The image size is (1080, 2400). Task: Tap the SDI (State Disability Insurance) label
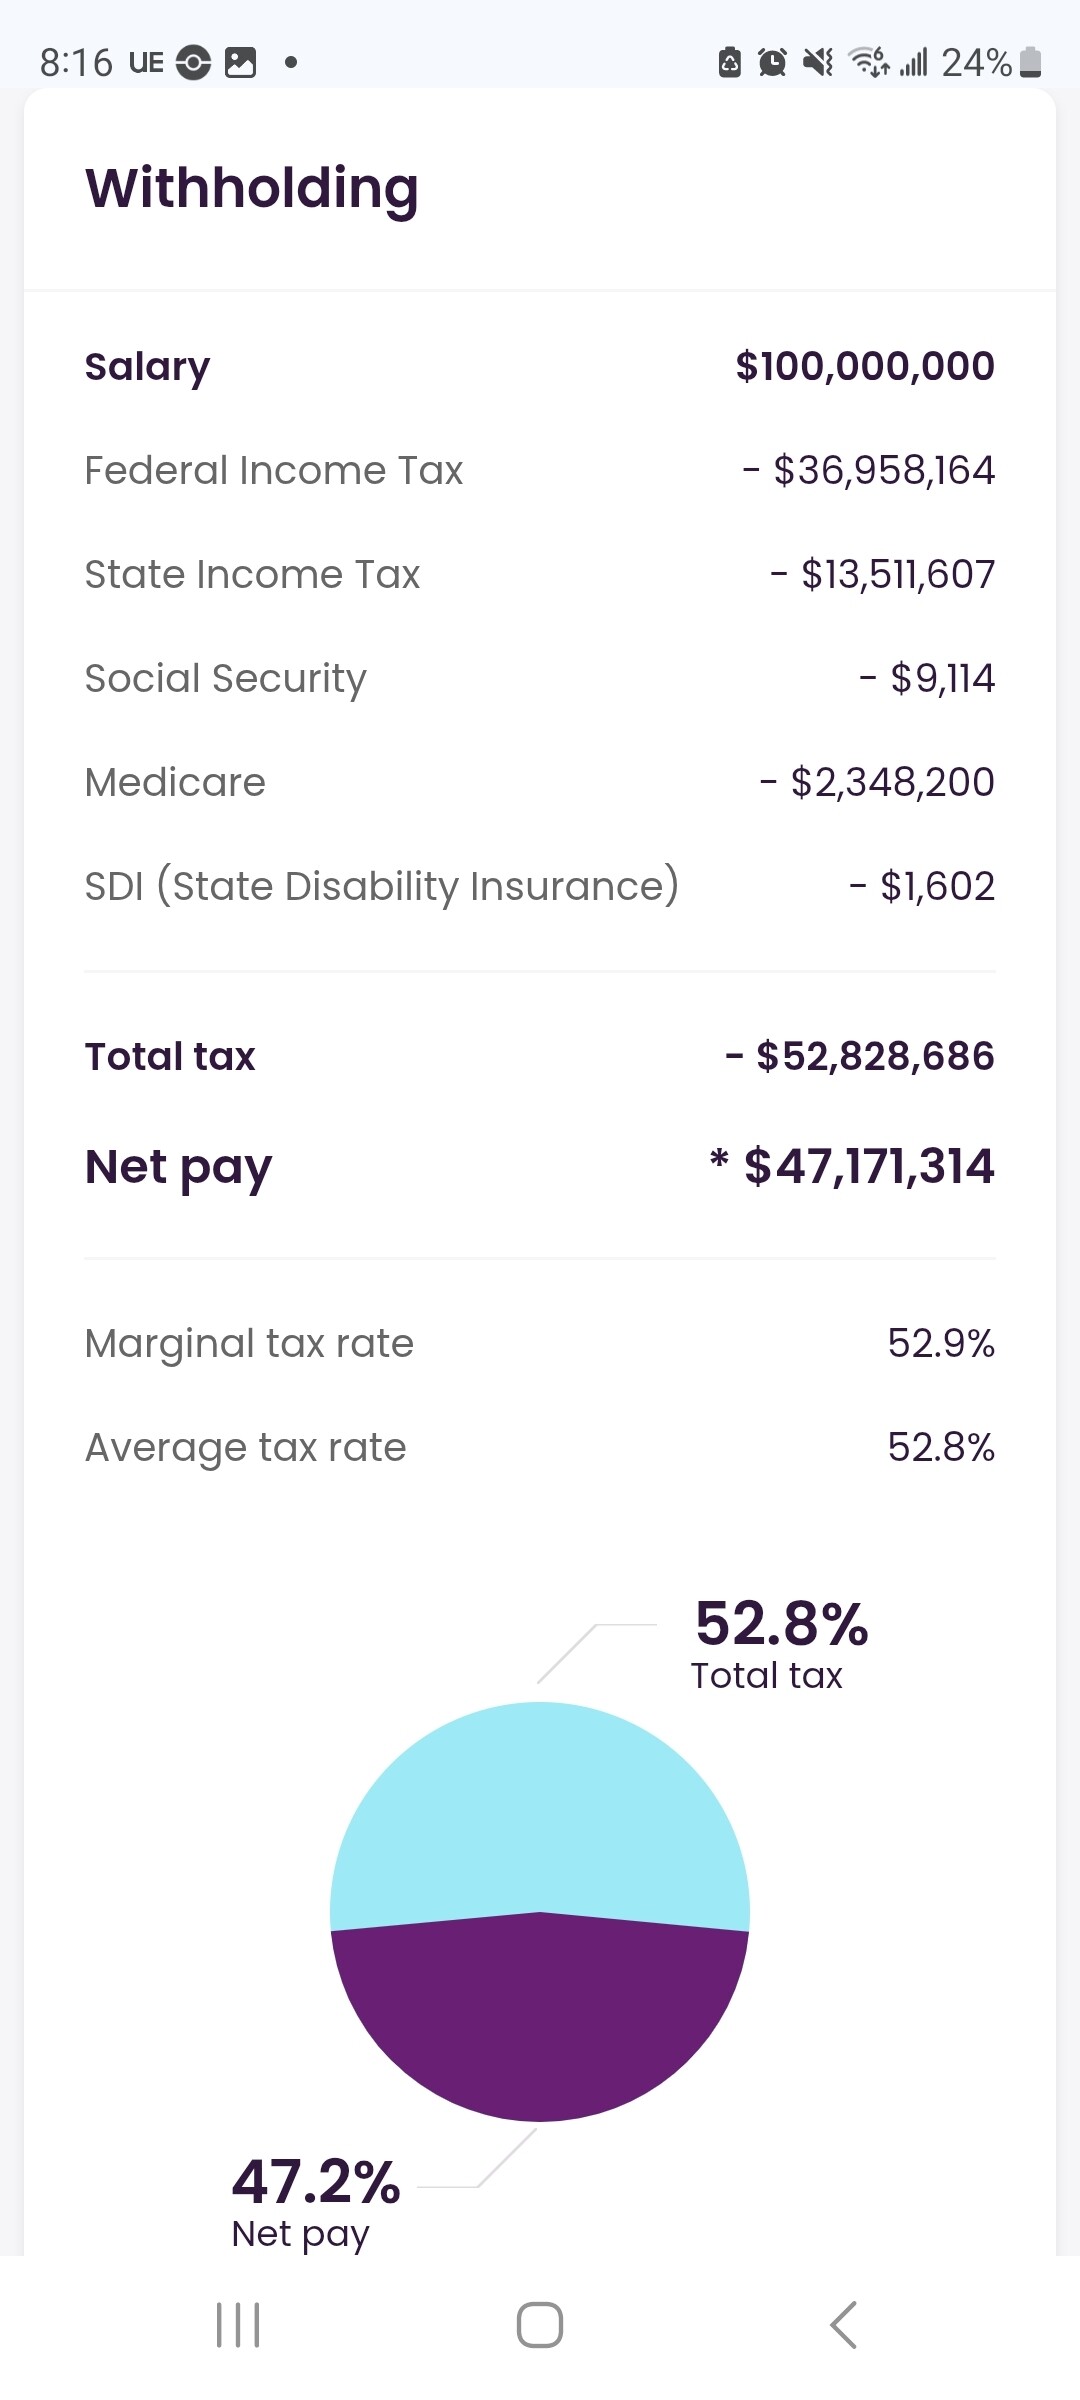pos(381,886)
